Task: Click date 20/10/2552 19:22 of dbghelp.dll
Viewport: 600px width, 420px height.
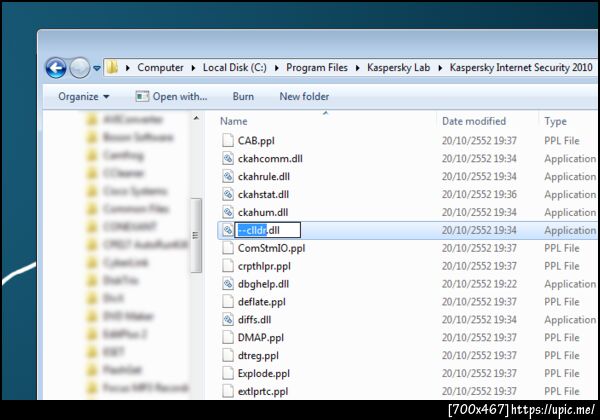Action: point(479,284)
